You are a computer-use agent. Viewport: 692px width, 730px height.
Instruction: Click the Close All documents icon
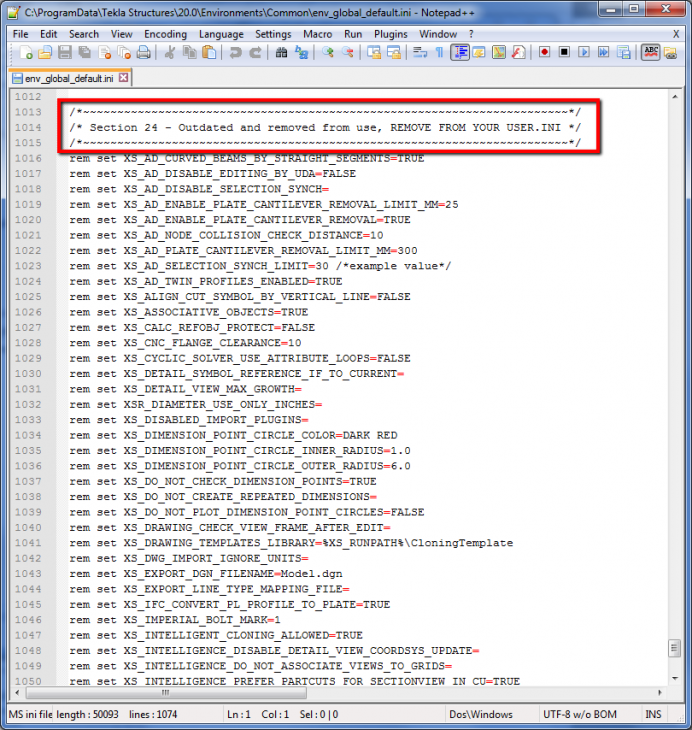[x=124, y=53]
